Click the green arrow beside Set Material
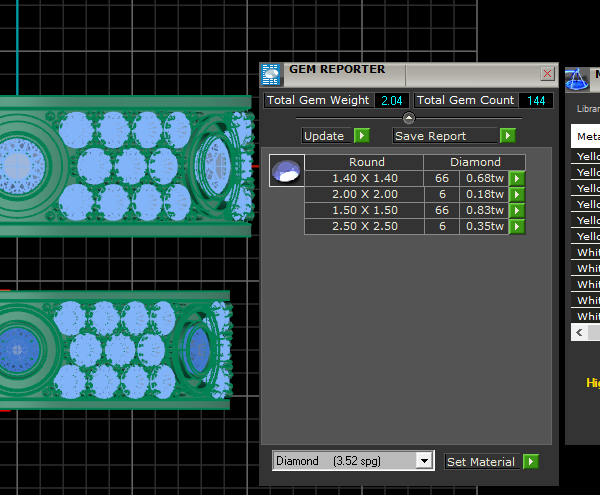 [530, 461]
